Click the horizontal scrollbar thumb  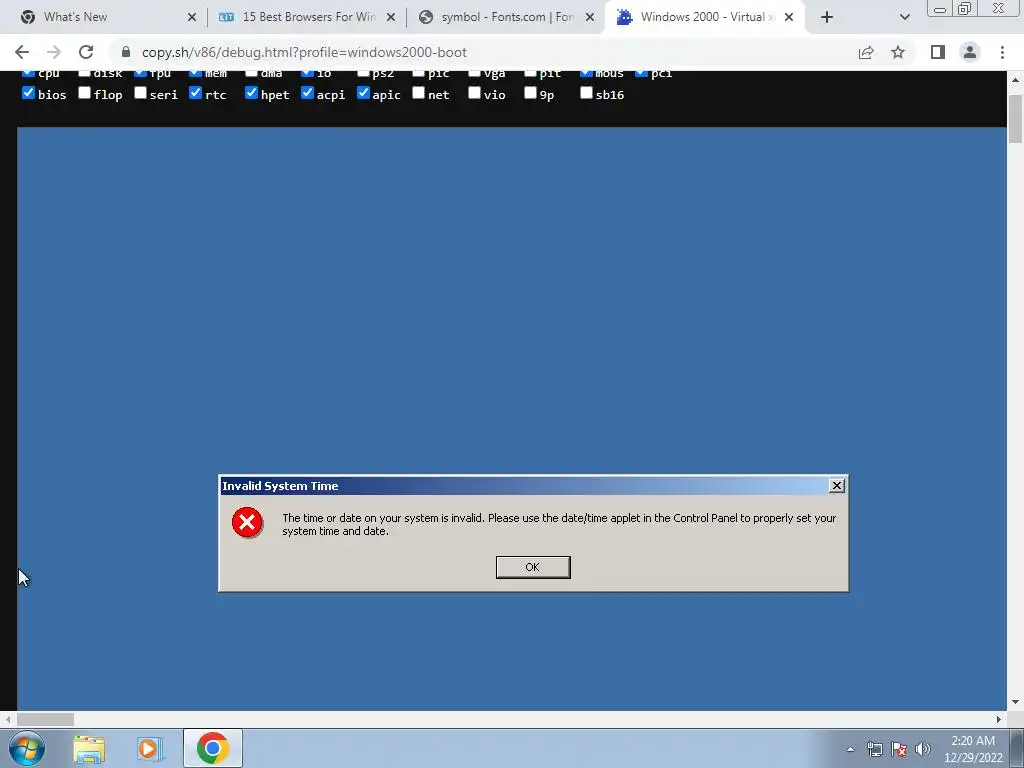[x=45, y=720]
